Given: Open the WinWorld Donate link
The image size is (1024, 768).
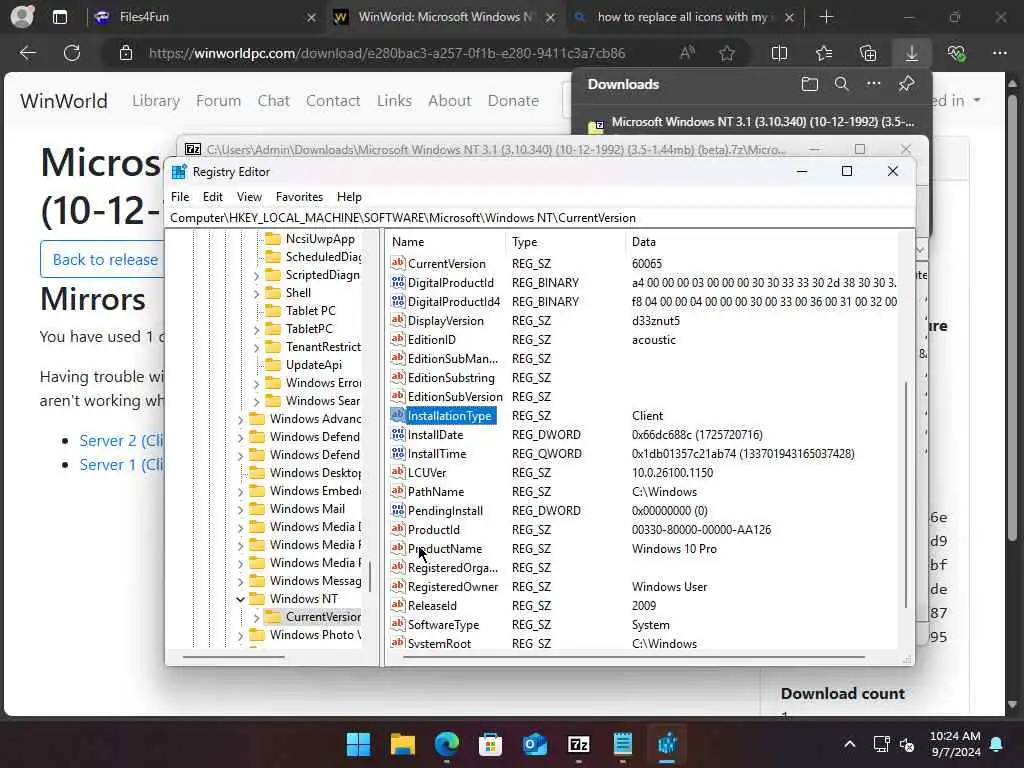Looking at the screenshot, I should coord(513,101).
